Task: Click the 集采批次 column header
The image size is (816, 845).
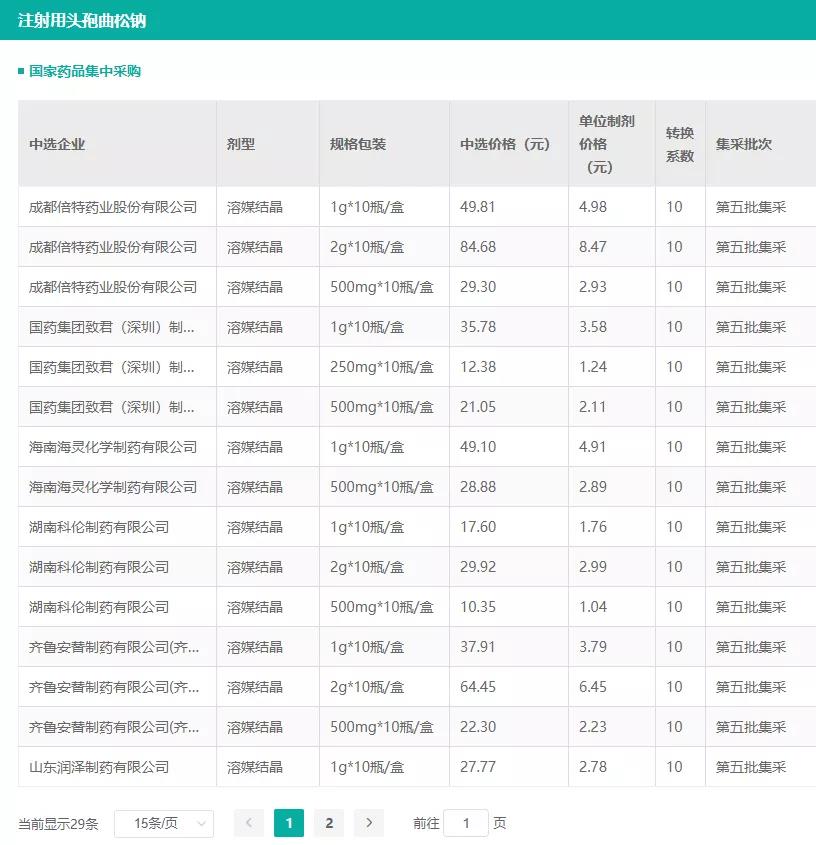Action: click(743, 144)
